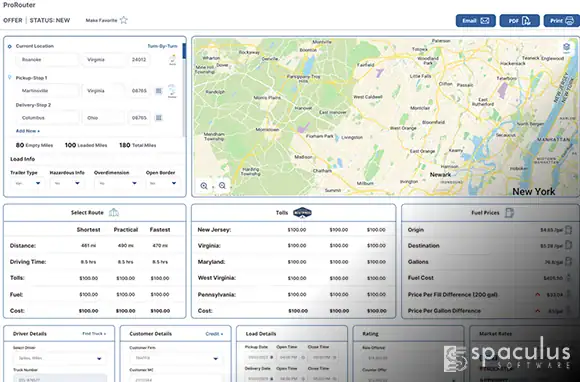The height and width of the screenshot is (382, 580).
Task: Open the Trailer Type dropdown
Action: 27,183
